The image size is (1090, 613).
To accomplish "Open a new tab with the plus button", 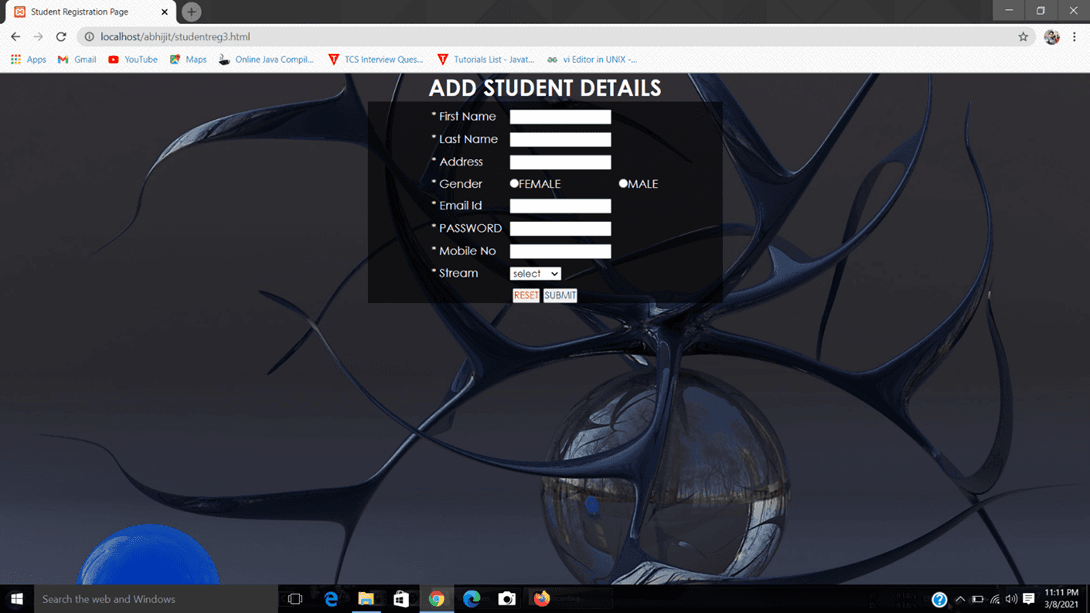I will 191,12.
